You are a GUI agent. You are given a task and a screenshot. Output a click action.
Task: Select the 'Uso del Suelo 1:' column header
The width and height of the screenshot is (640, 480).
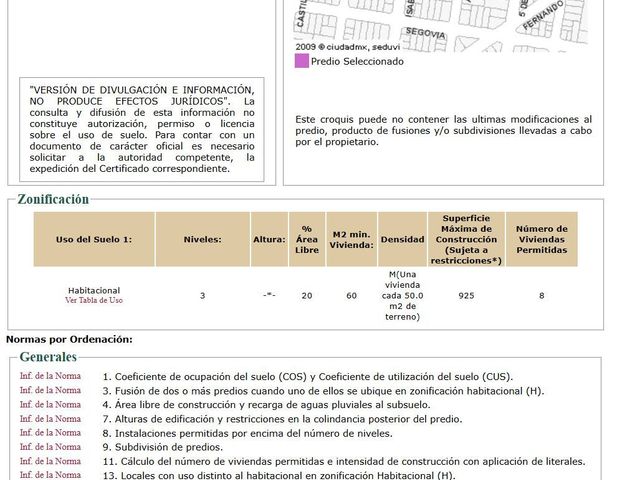click(x=94, y=239)
